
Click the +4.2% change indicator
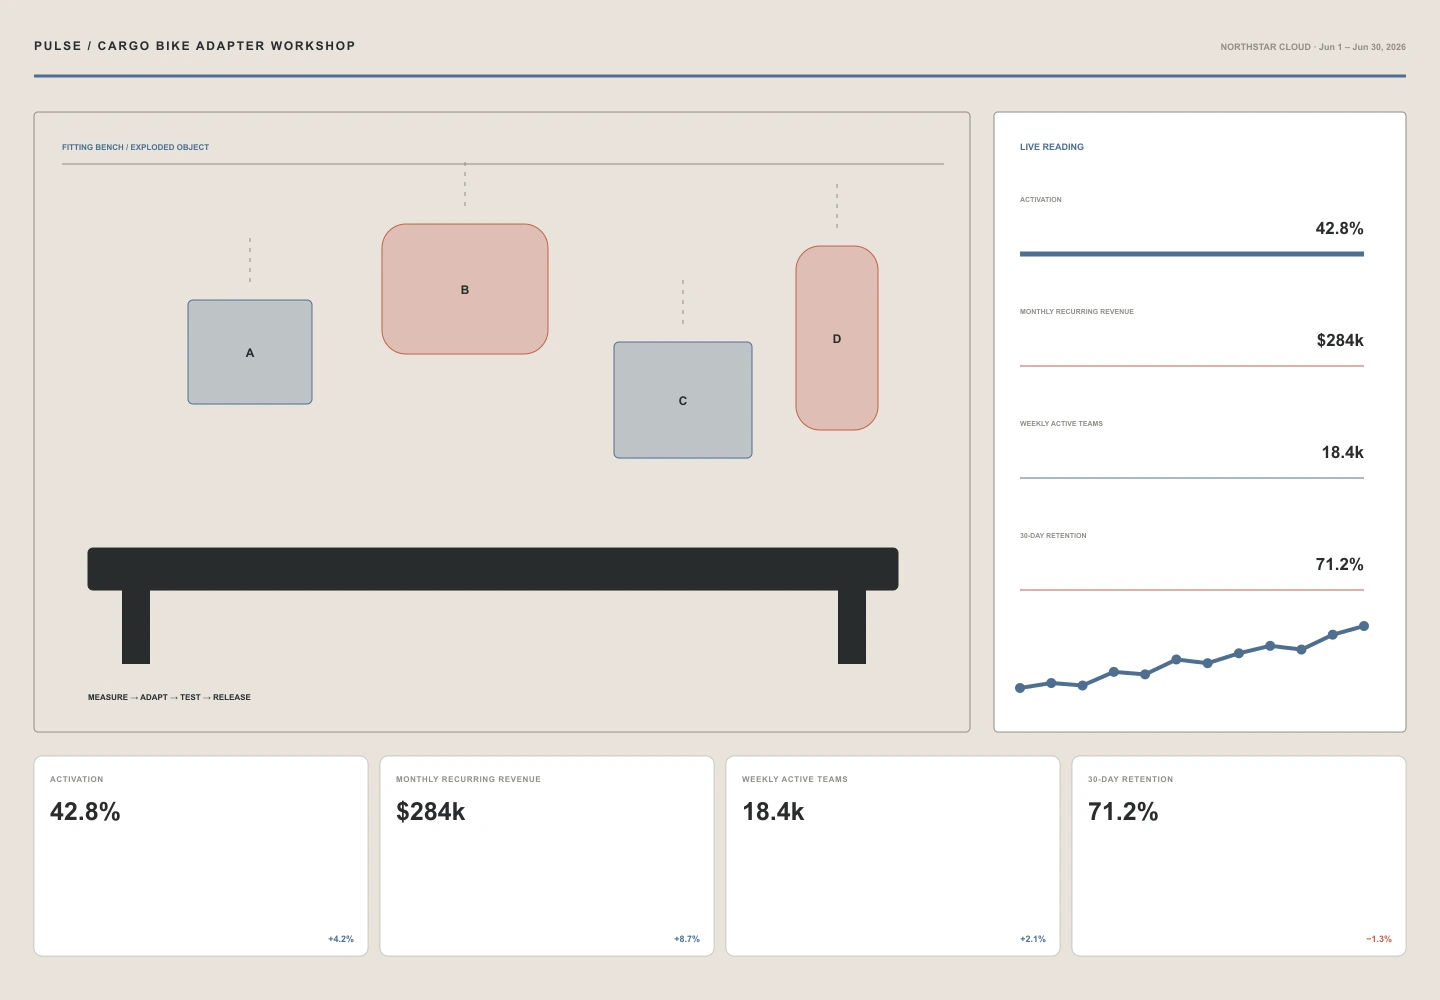[x=341, y=939]
